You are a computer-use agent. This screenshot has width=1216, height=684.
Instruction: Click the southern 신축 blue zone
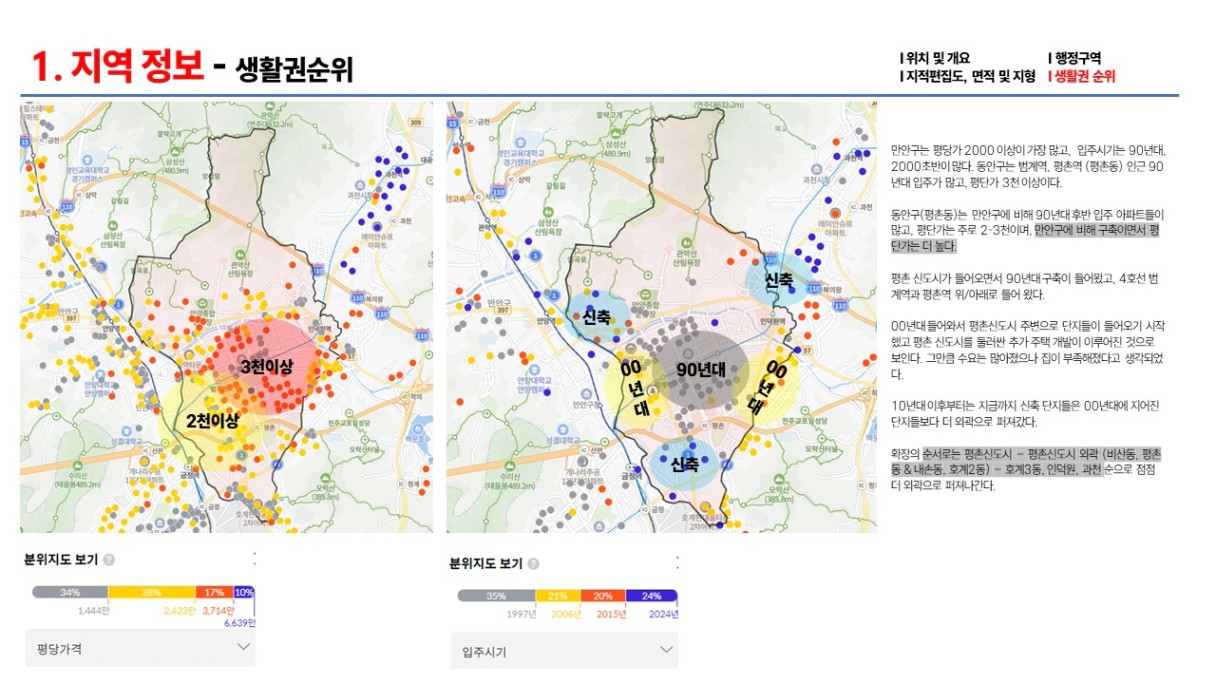tap(685, 465)
